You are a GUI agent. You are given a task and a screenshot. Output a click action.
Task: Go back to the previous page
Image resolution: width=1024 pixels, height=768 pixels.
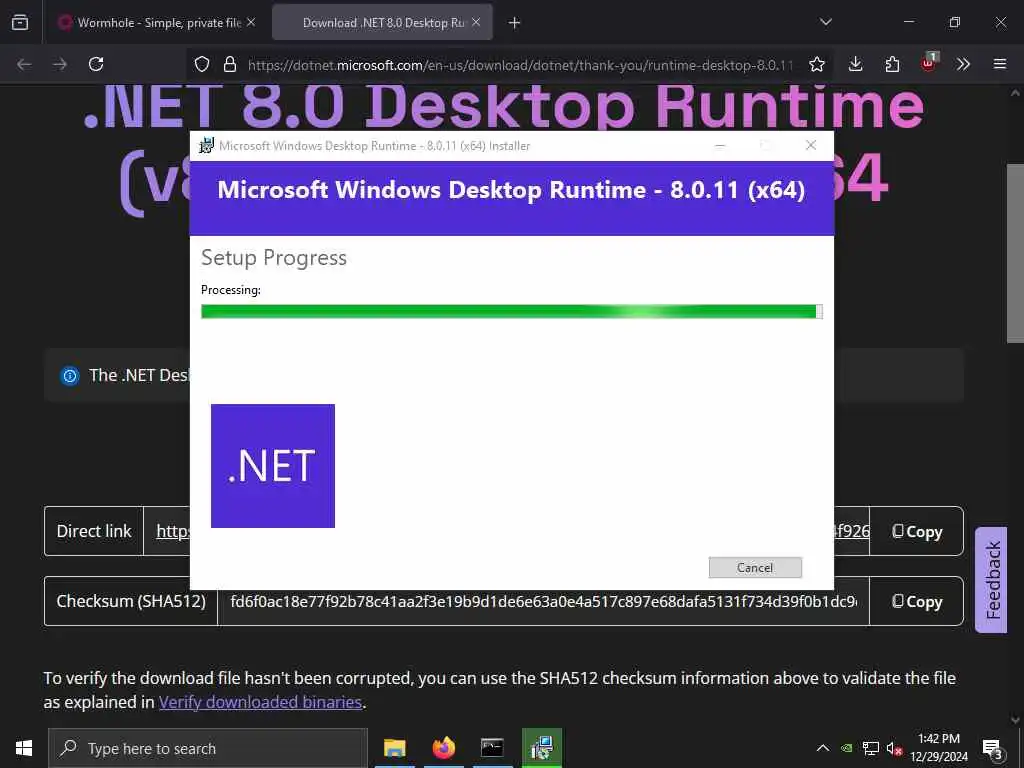(24, 64)
